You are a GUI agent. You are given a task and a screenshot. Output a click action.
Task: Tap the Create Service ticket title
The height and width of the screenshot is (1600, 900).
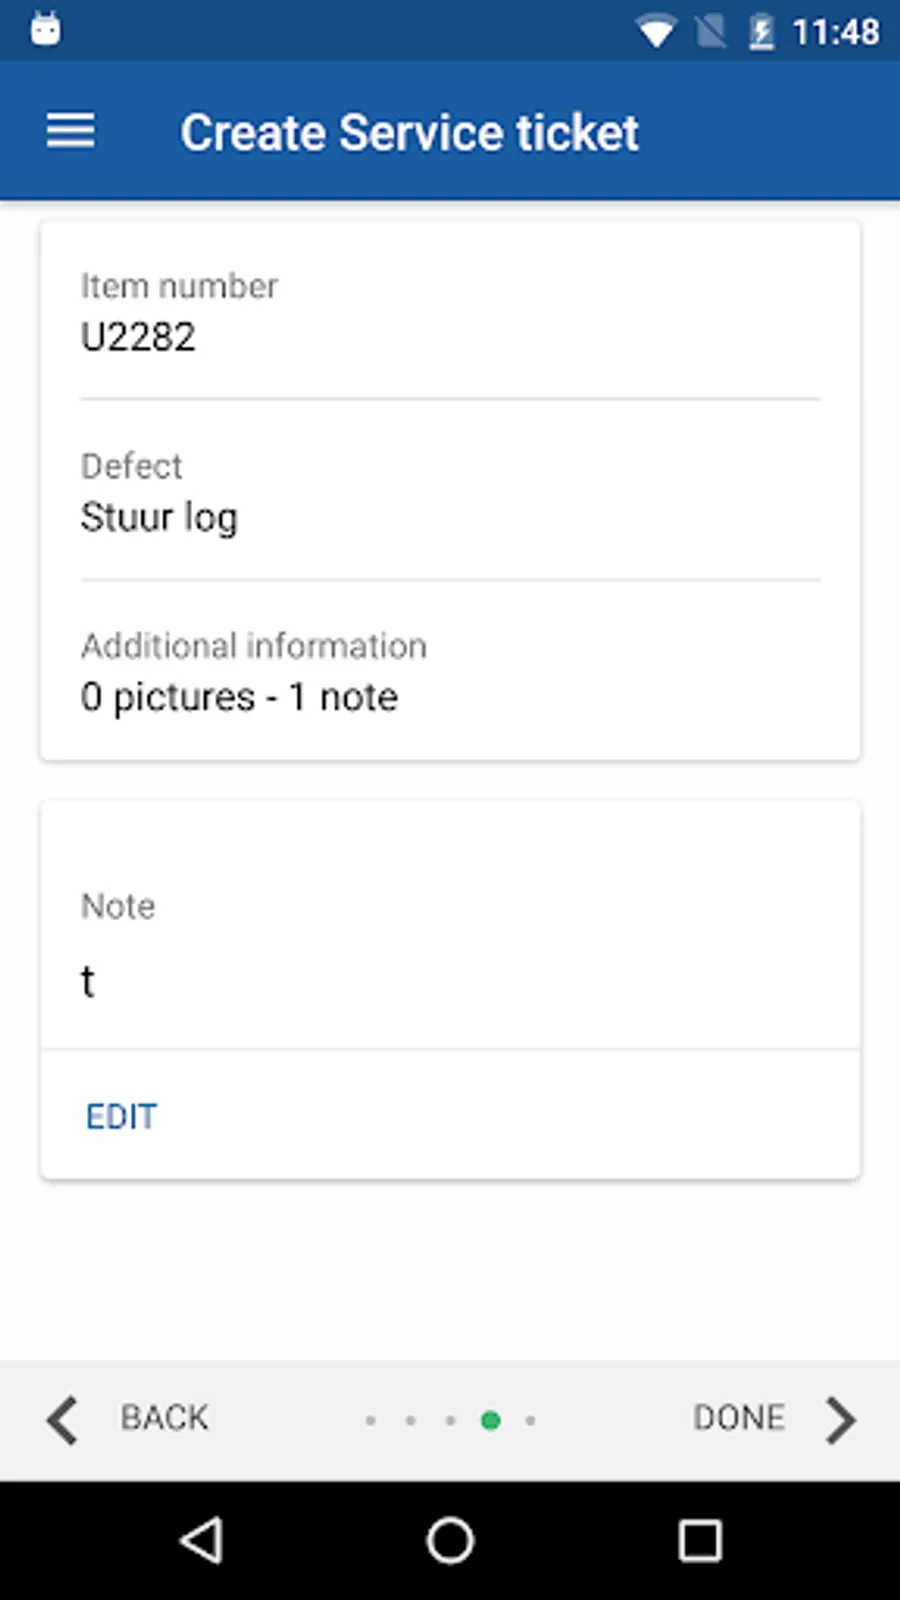pos(409,133)
